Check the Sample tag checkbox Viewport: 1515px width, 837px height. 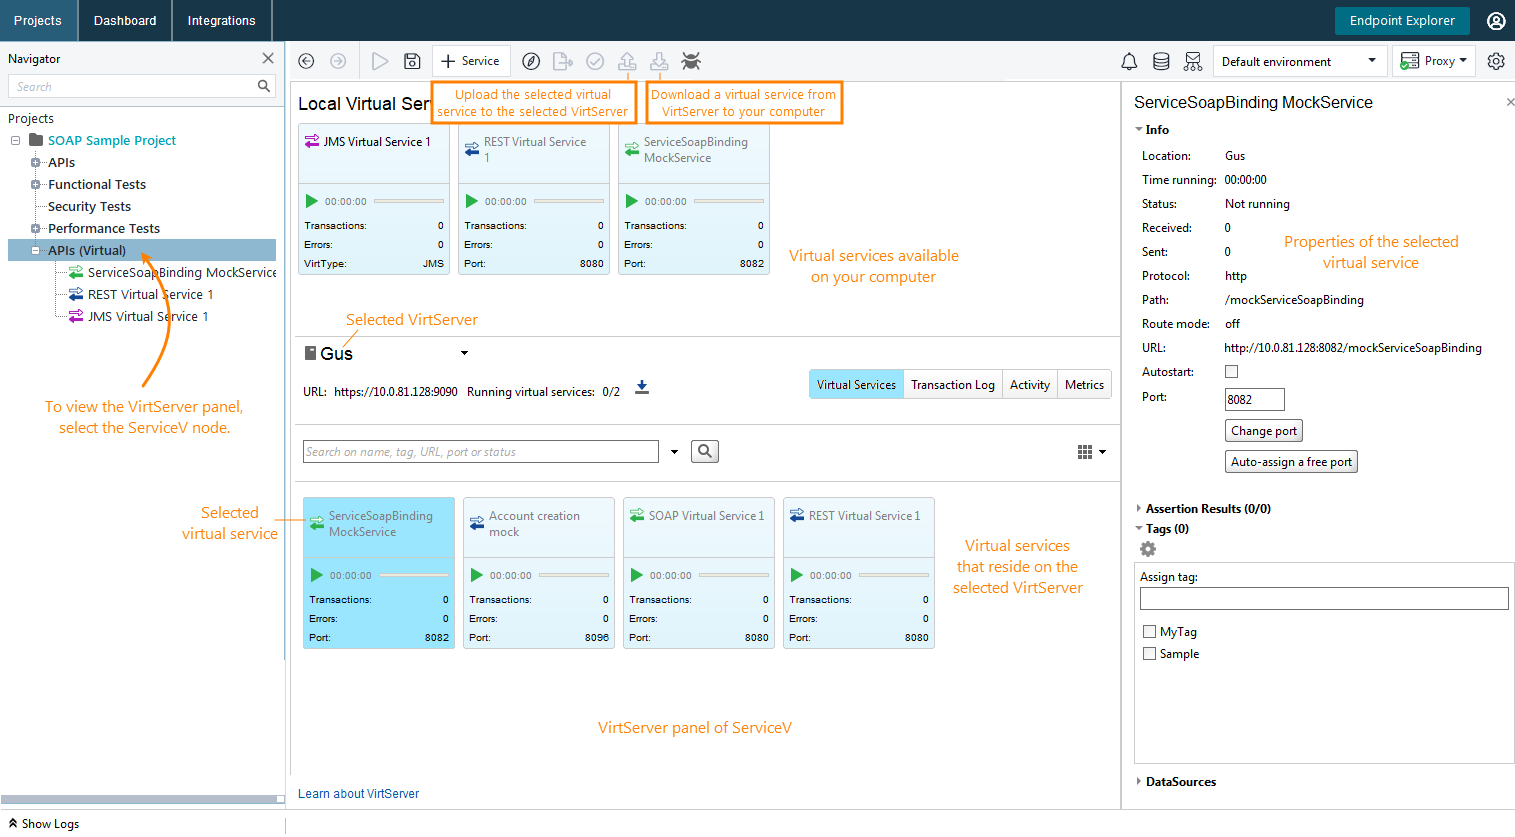tap(1149, 653)
